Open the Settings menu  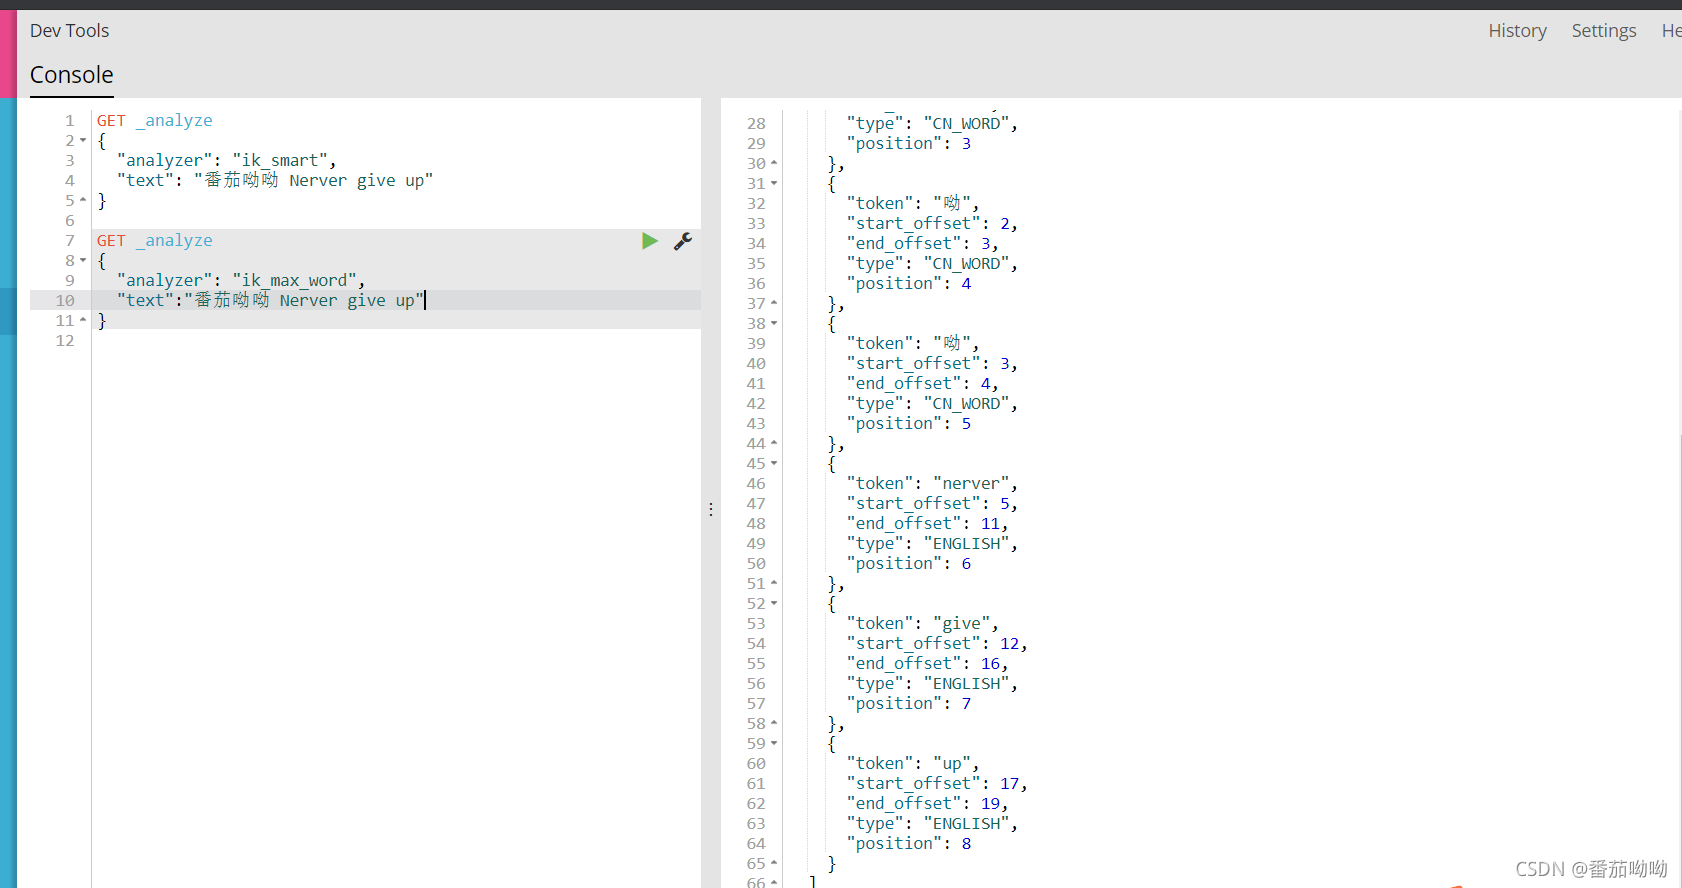click(x=1604, y=31)
